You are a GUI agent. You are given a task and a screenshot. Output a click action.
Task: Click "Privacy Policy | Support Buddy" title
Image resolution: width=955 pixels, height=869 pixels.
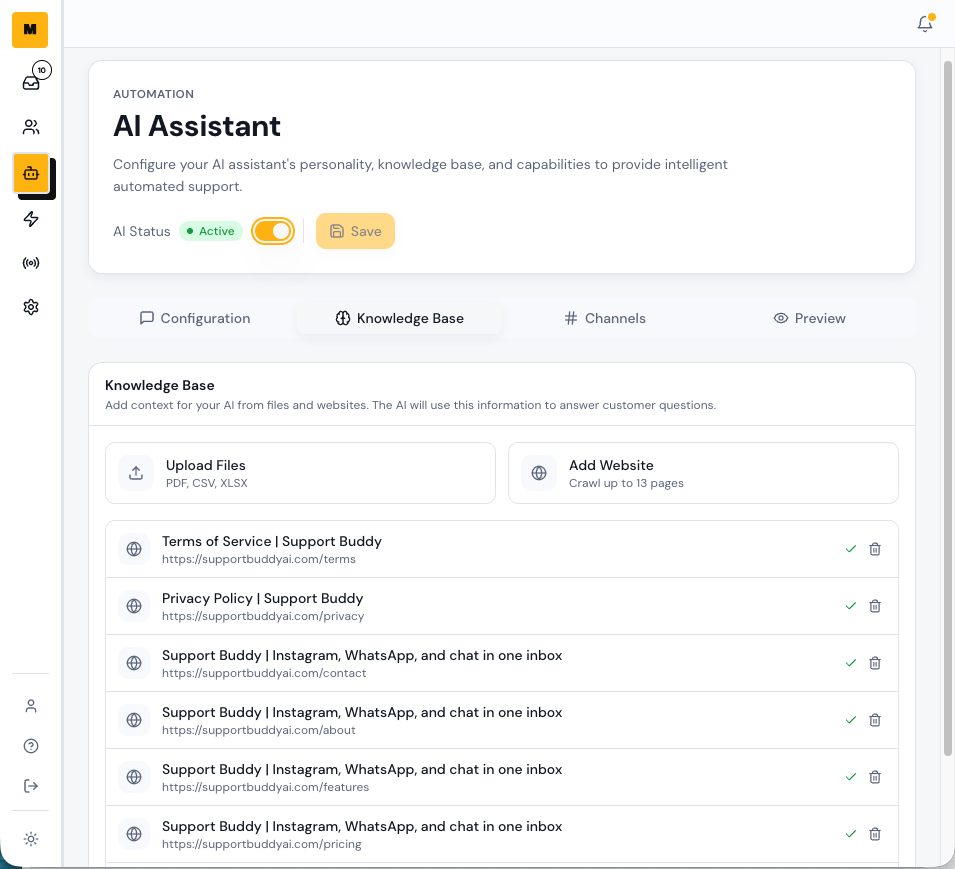263,599
